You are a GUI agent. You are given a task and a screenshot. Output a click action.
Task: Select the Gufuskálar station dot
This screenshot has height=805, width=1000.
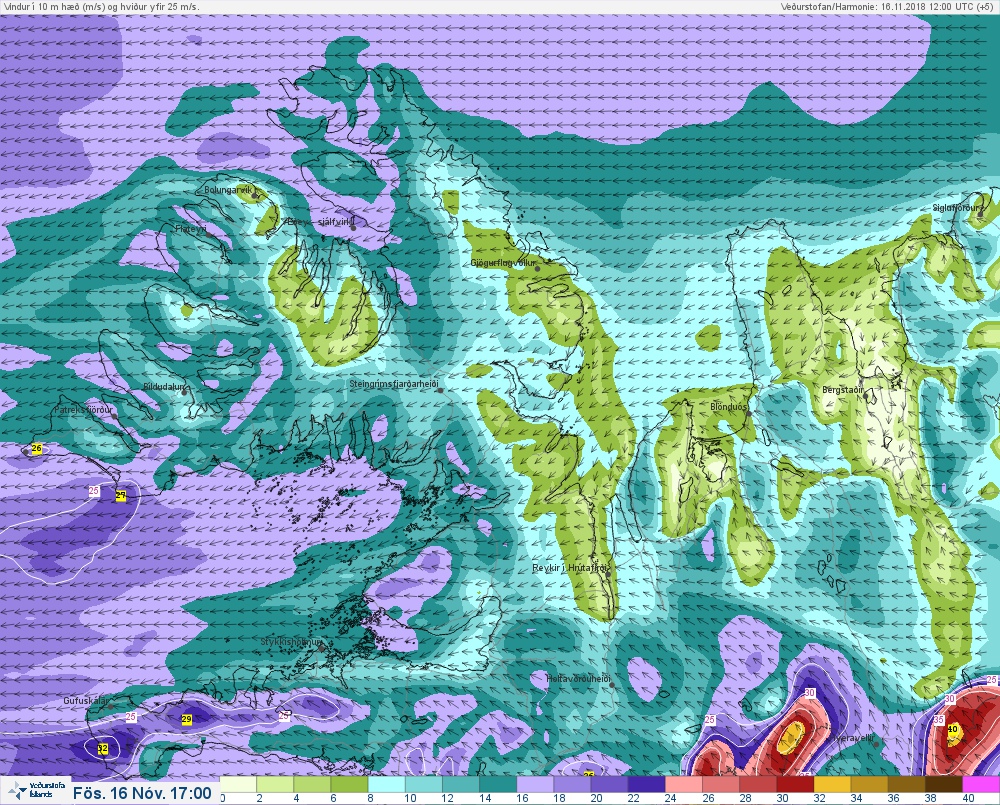point(110,707)
